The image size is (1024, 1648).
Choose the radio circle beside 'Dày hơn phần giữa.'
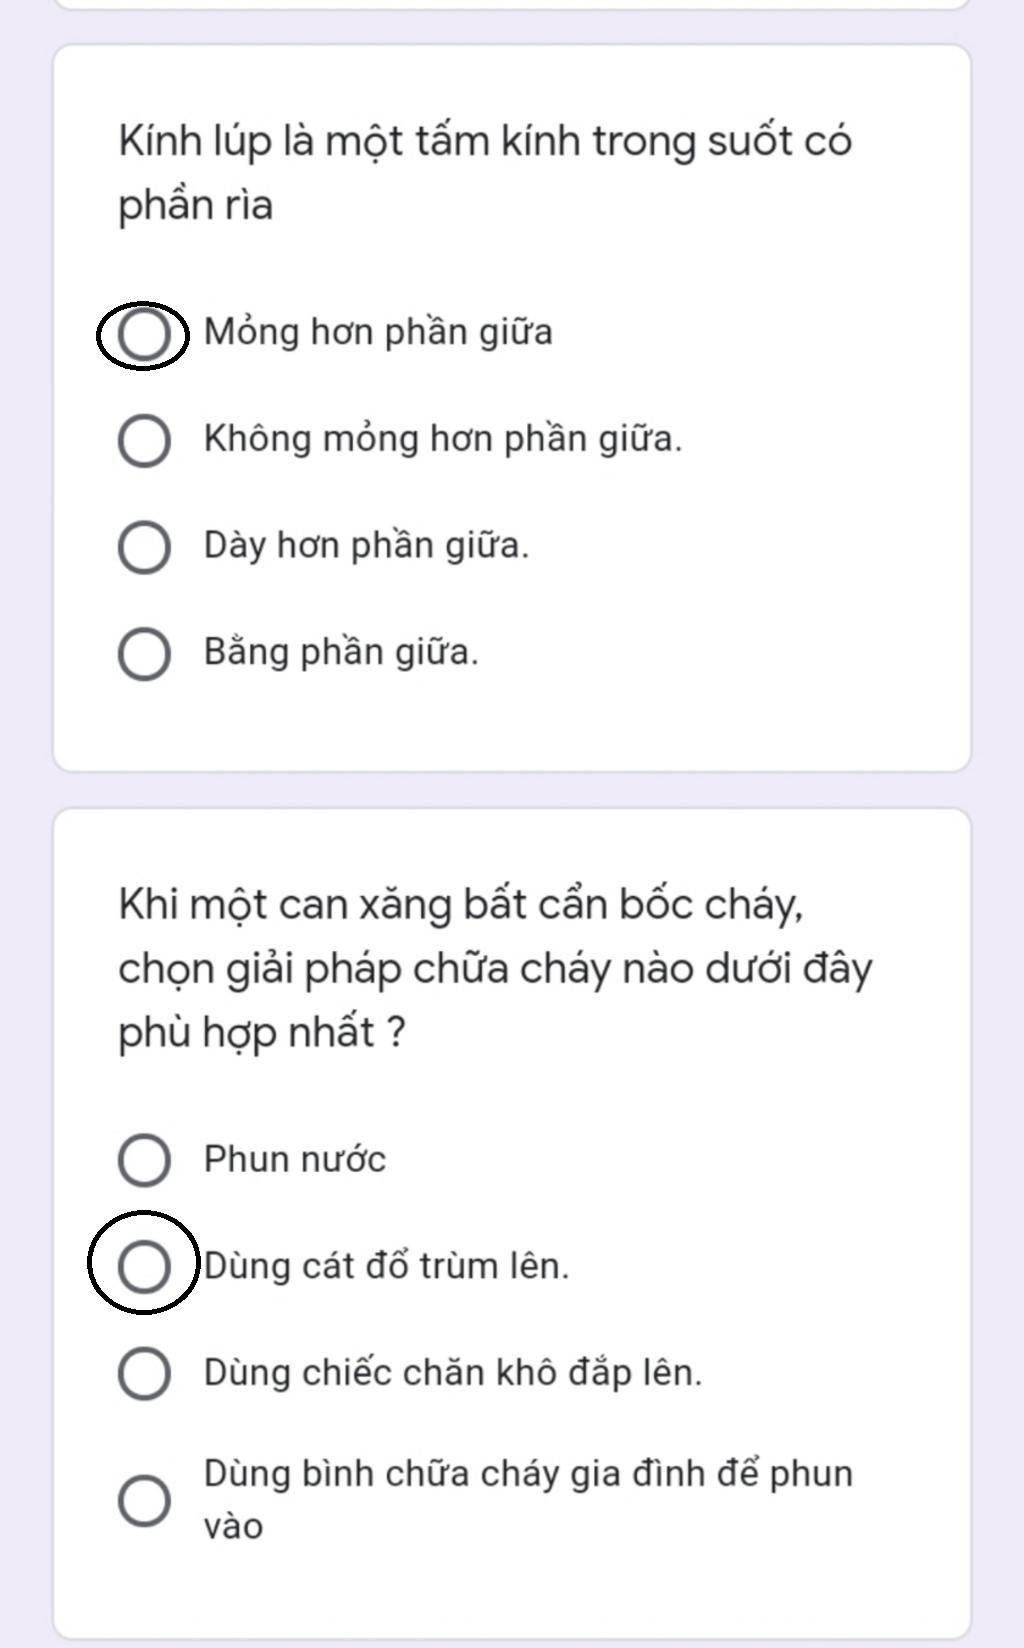click(x=144, y=547)
